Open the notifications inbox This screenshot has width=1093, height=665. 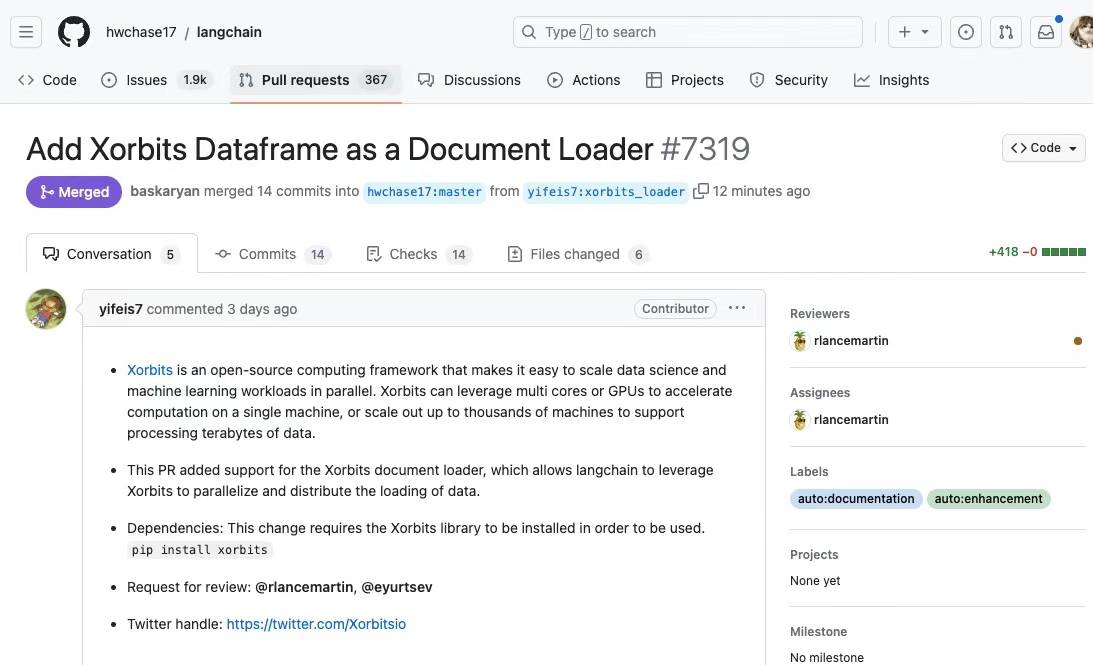tap(1046, 32)
